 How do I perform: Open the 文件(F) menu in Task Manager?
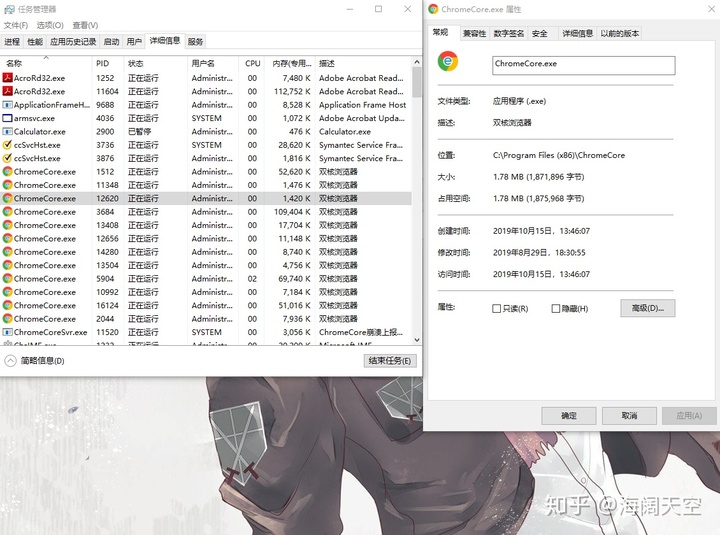(16, 25)
